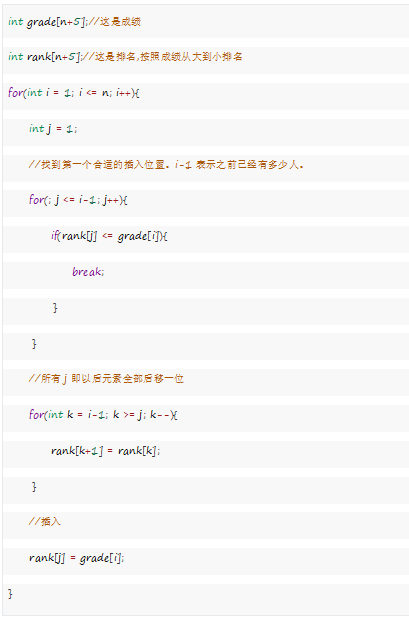Click closing brace of the if block
Viewport: 409px width, 618px height.
coord(55,308)
